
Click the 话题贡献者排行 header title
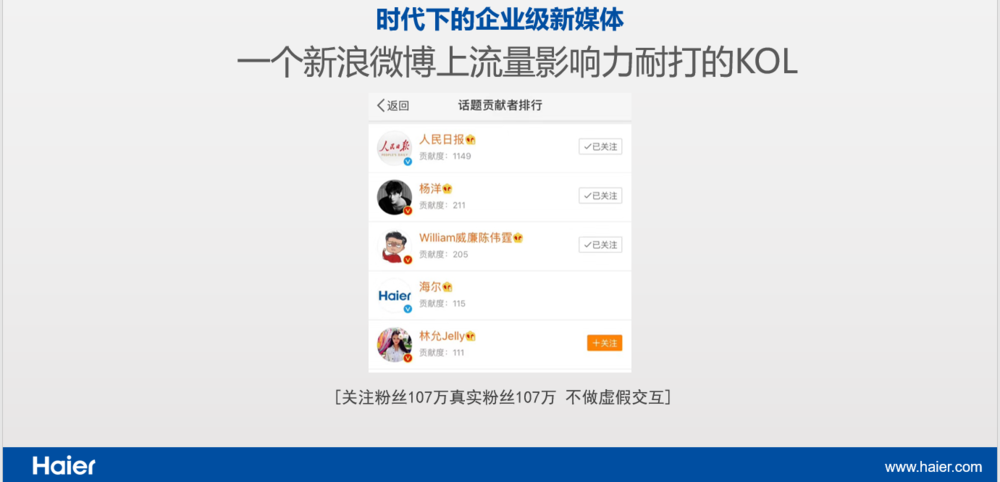point(500,106)
